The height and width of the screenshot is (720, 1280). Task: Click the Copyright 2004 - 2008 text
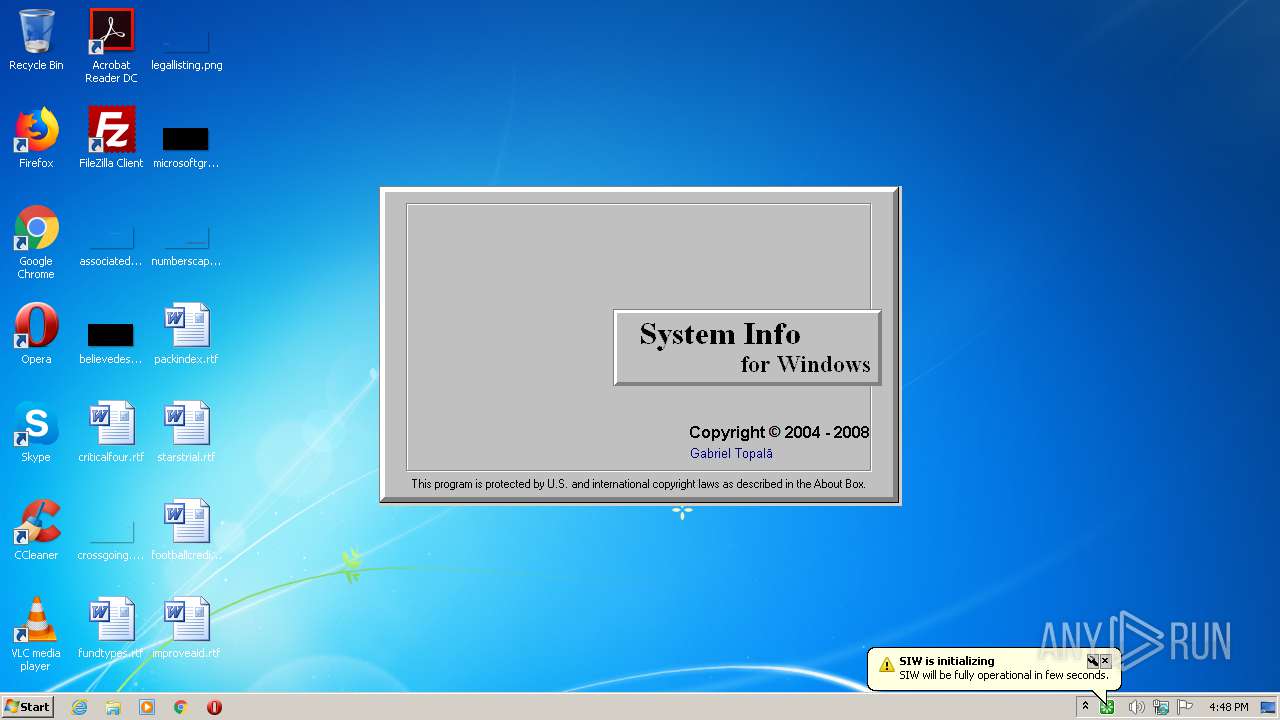point(778,433)
